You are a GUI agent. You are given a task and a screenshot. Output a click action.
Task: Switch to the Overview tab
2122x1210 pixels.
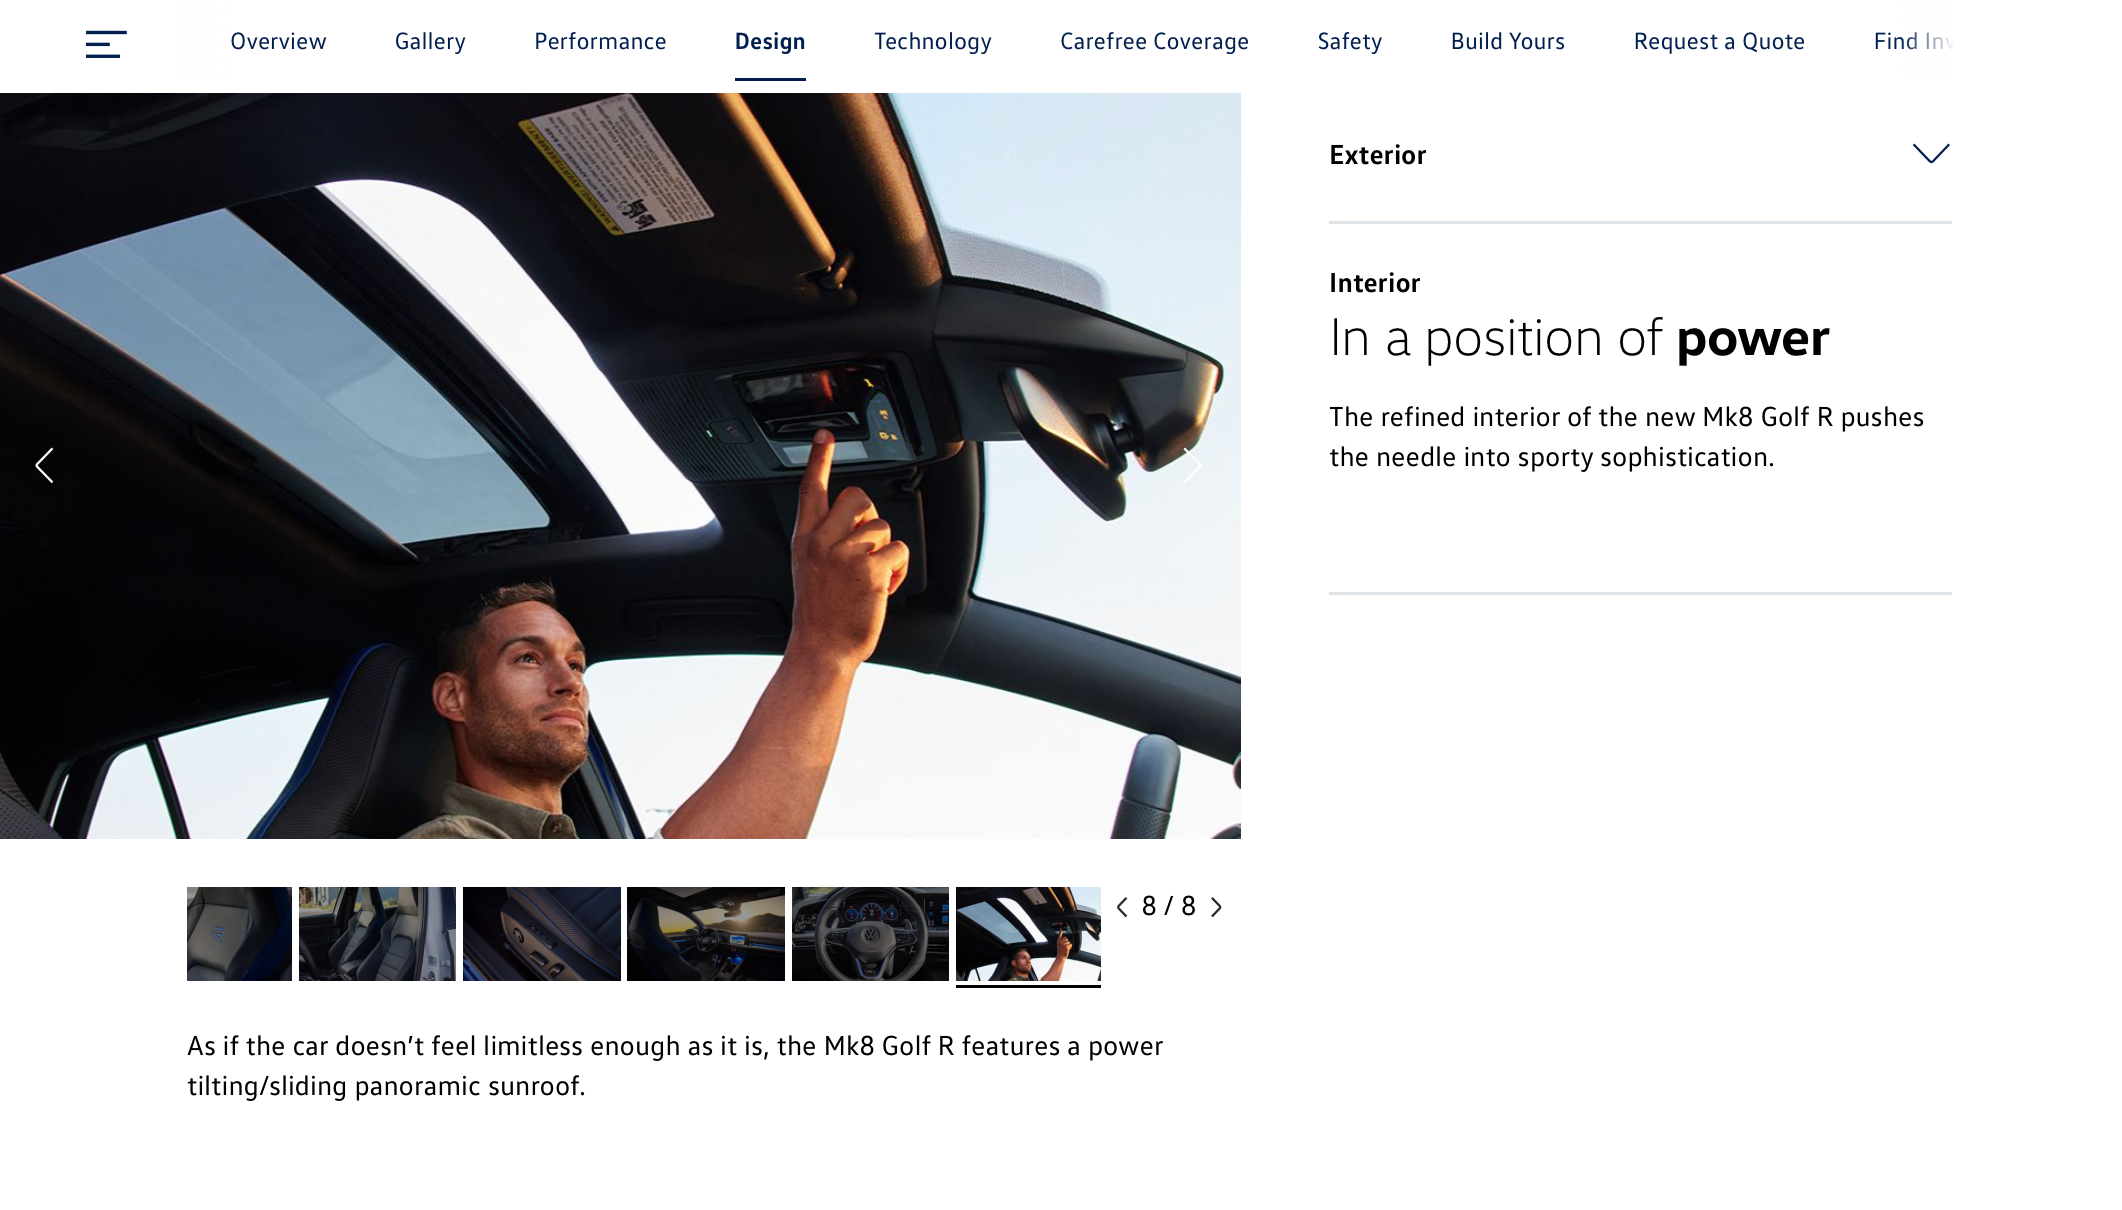278,42
